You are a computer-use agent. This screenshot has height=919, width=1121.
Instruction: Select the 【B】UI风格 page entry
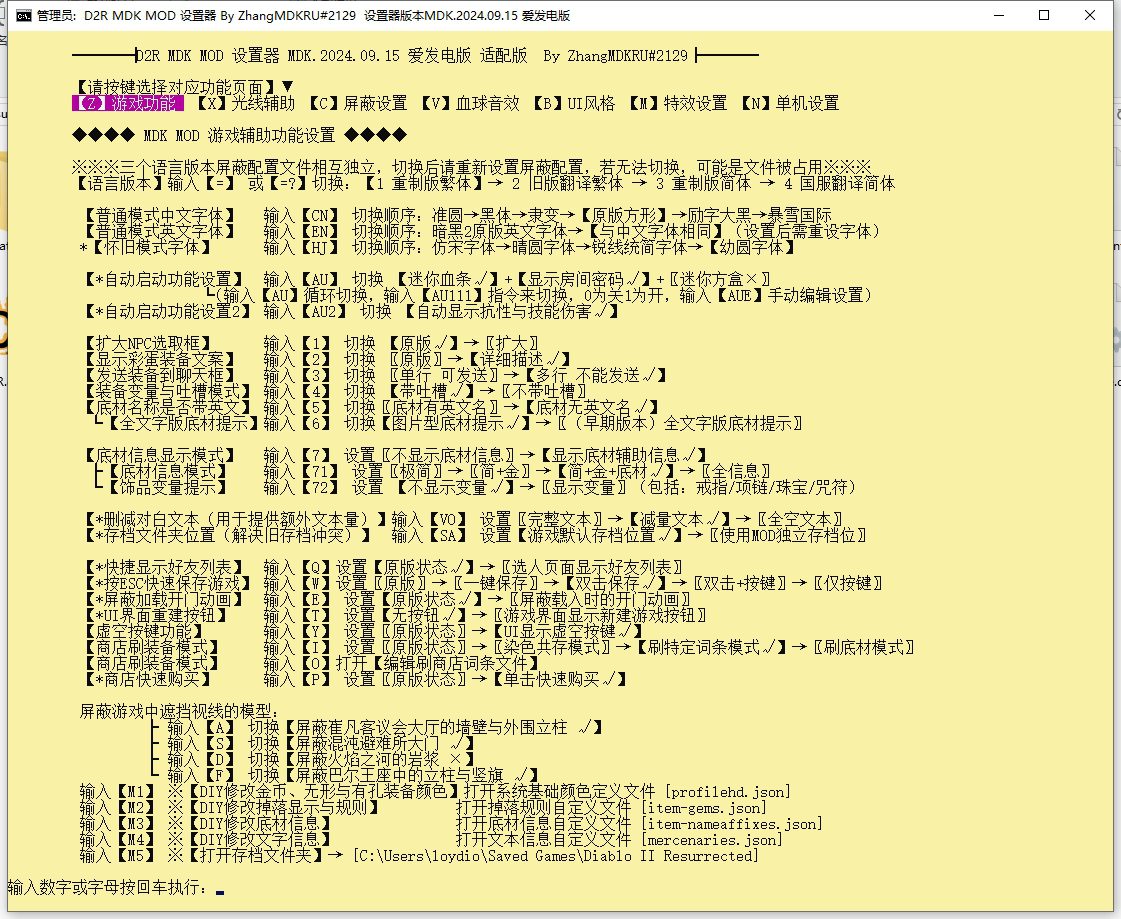coord(575,103)
